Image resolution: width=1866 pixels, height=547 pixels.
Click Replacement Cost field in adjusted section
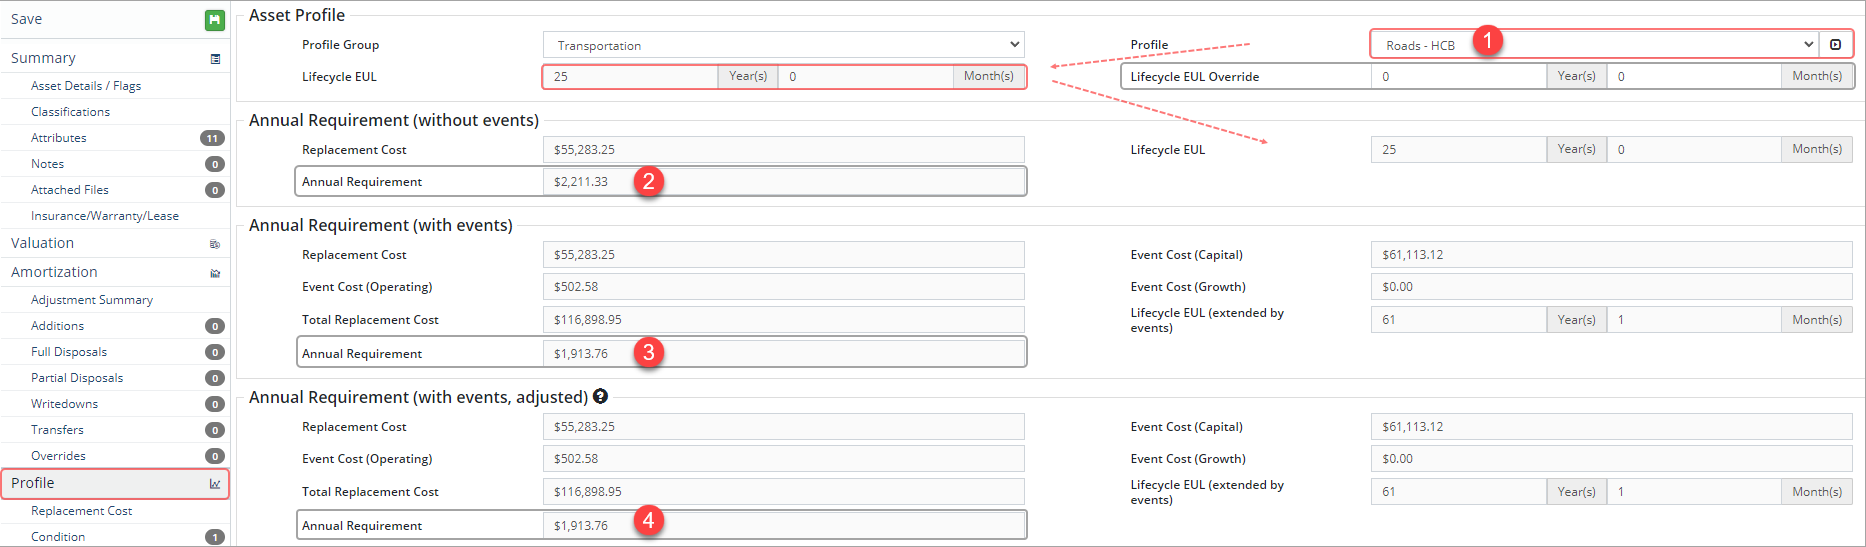tap(784, 427)
